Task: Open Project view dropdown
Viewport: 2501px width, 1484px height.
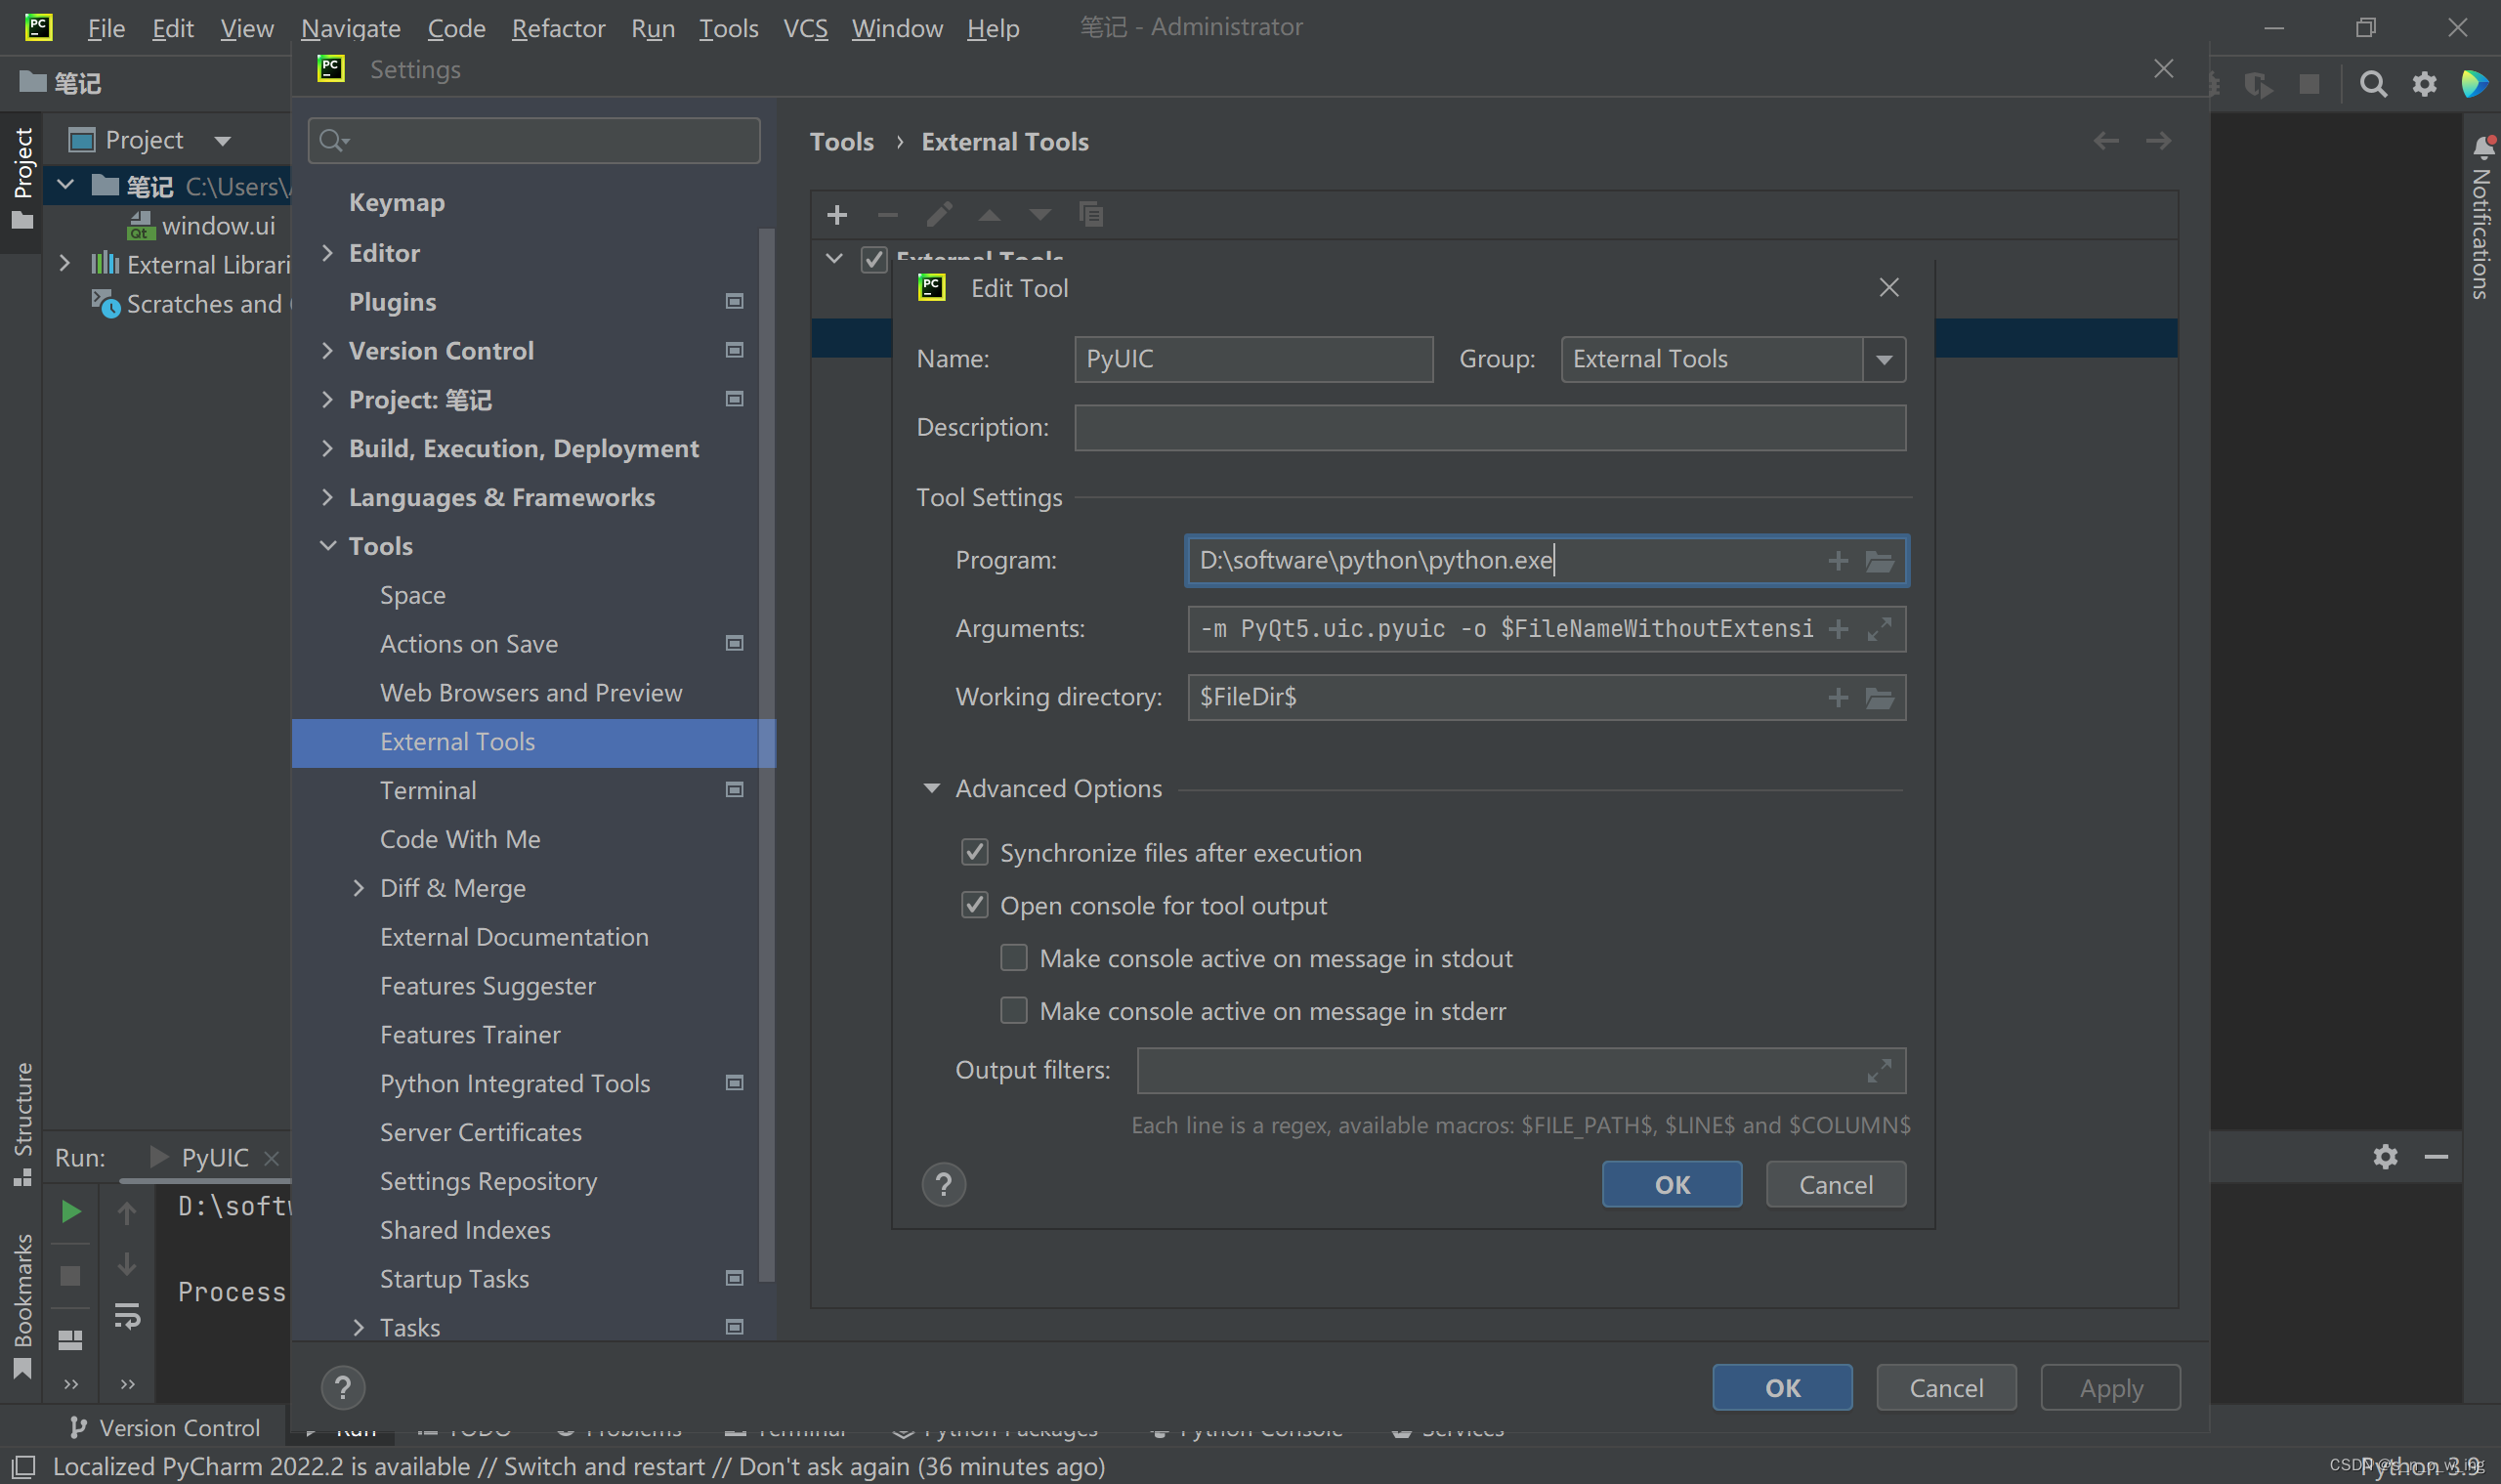Action: 223,141
